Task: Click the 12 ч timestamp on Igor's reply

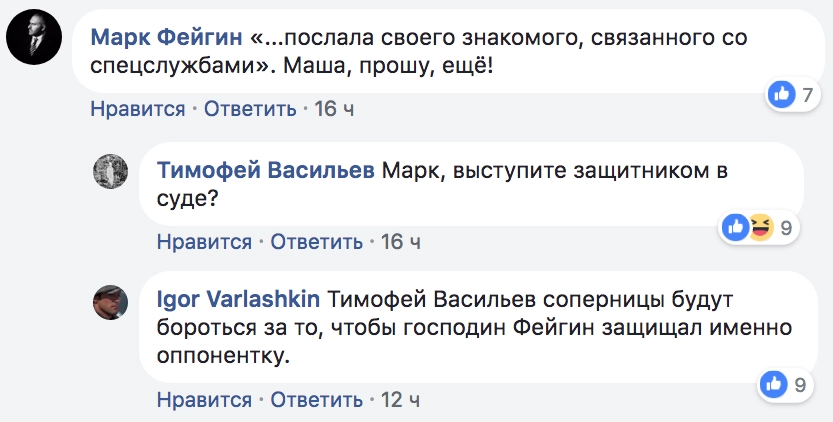Action: tap(401, 400)
